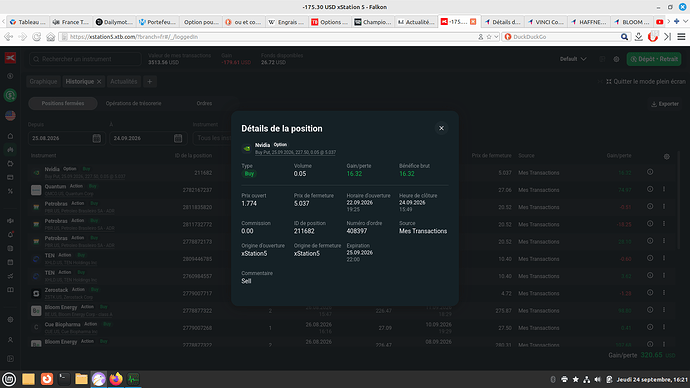This screenshot has height=388, width=690.
Task: Open the calendar picker for date 25.08.2026
Action: point(97,138)
